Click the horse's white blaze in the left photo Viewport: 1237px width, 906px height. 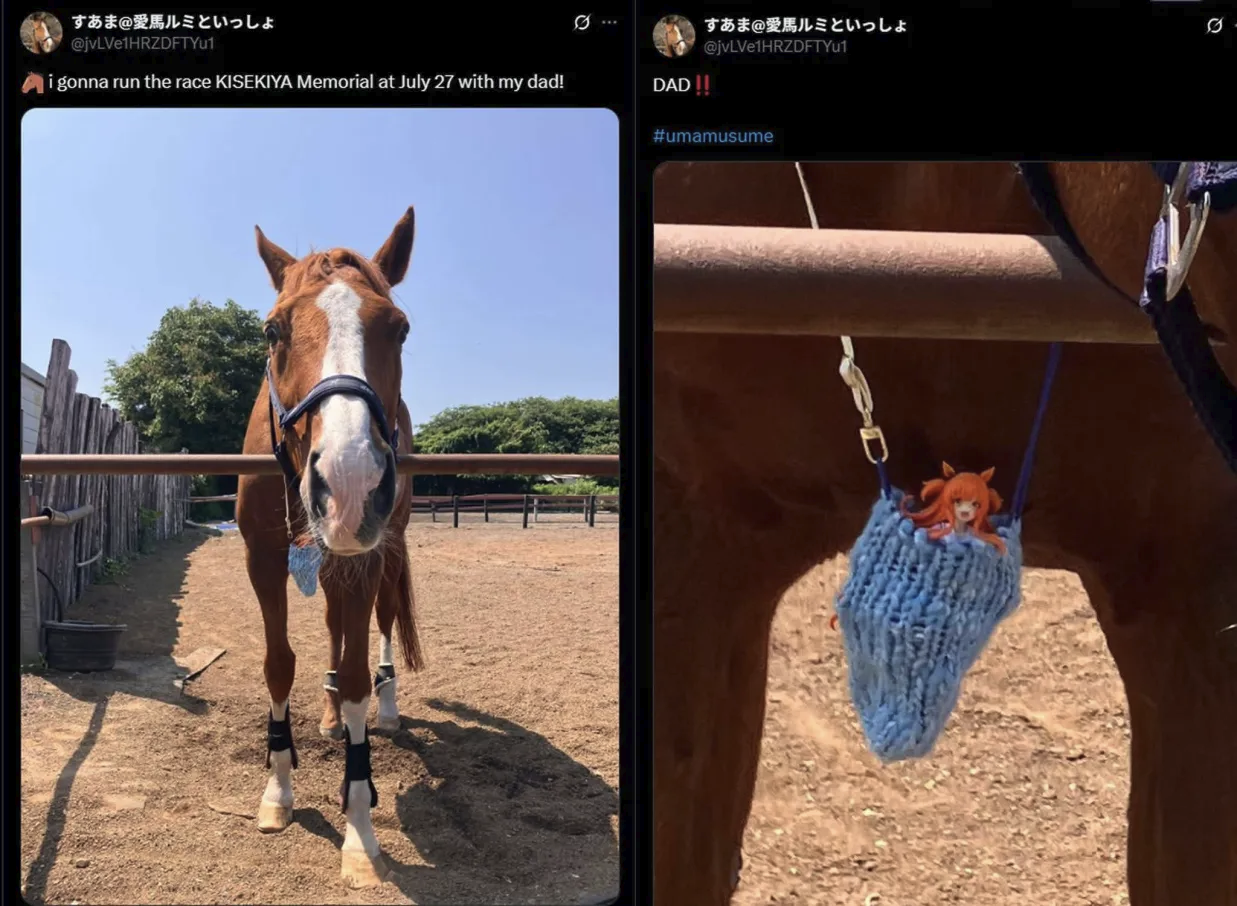(x=345, y=420)
